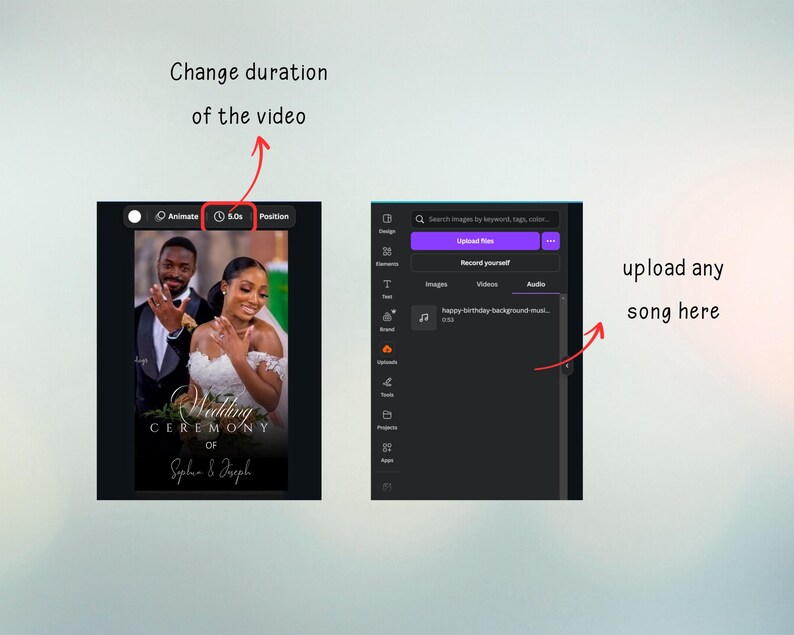Open more upload options three-dot button

click(550, 241)
